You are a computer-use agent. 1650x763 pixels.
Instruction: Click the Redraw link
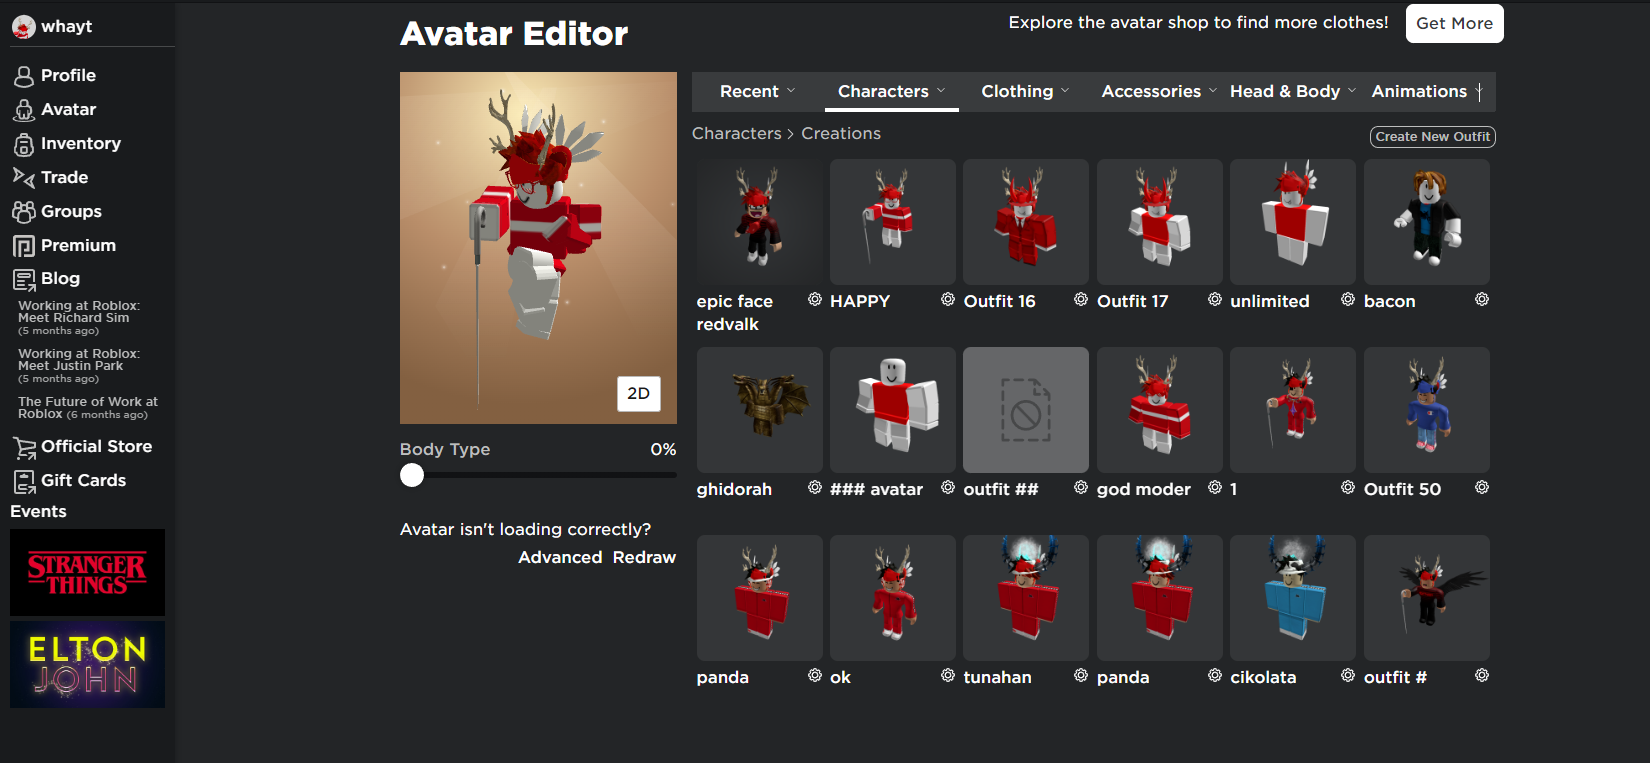click(644, 558)
